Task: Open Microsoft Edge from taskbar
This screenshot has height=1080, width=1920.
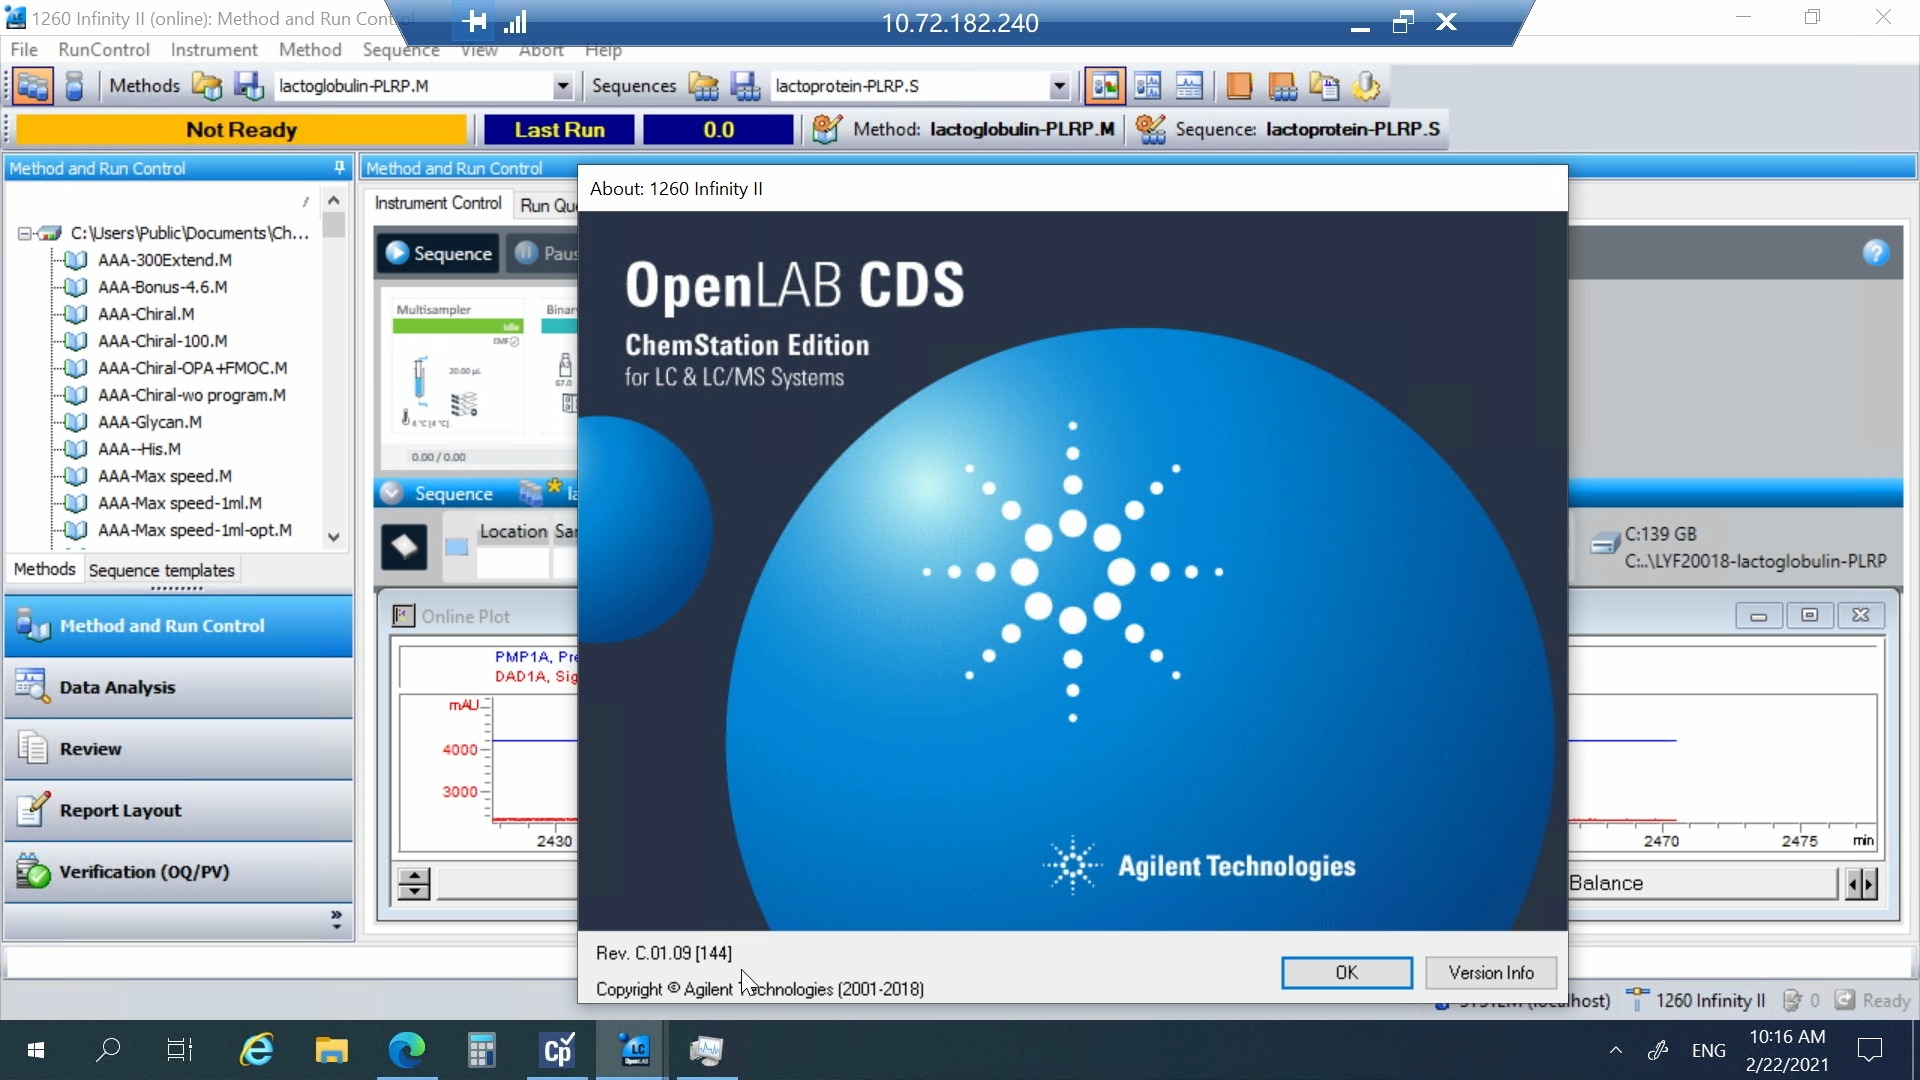Action: (x=406, y=1050)
